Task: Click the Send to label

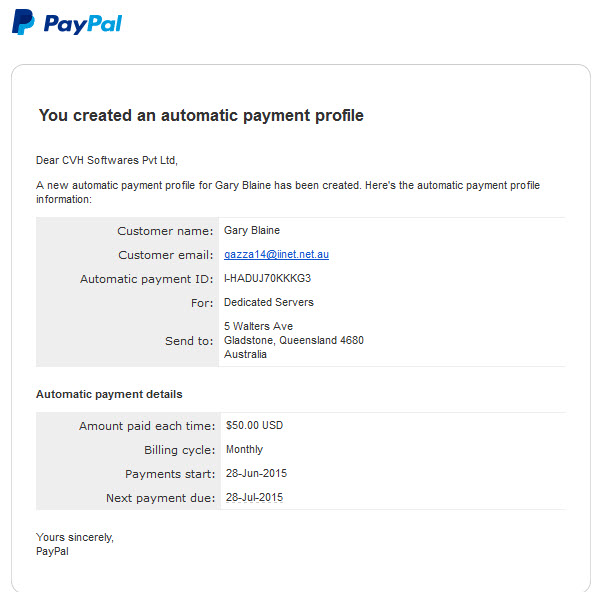Action: point(189,341)
